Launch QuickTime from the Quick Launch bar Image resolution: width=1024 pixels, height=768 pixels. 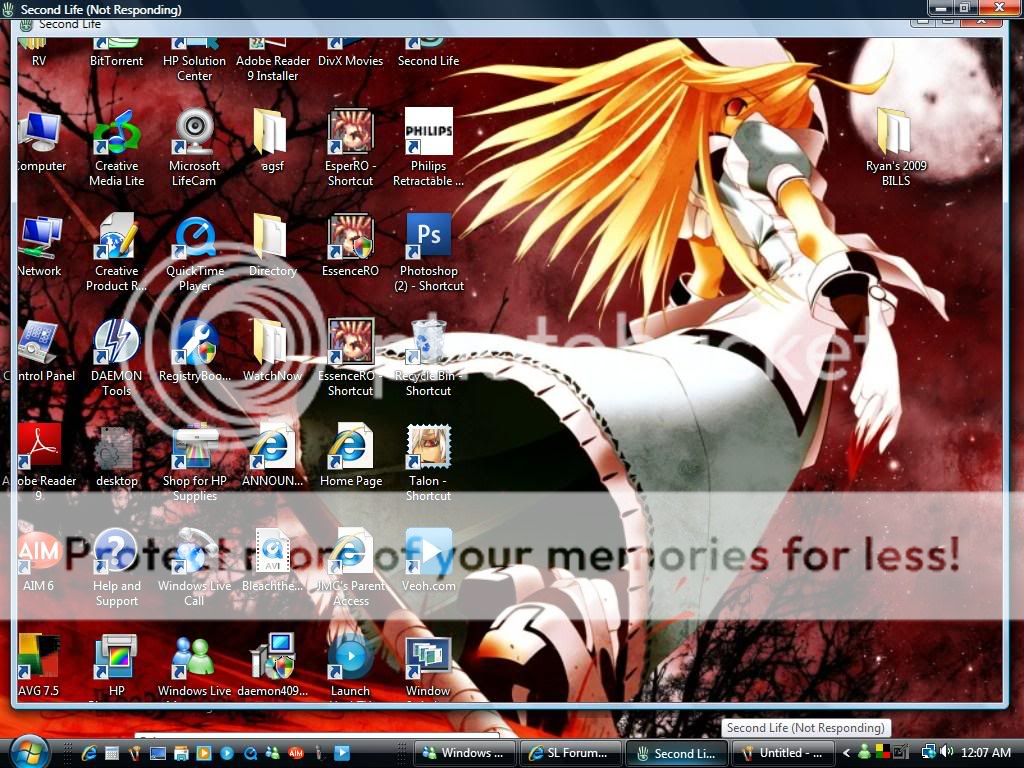pos(251,753)
